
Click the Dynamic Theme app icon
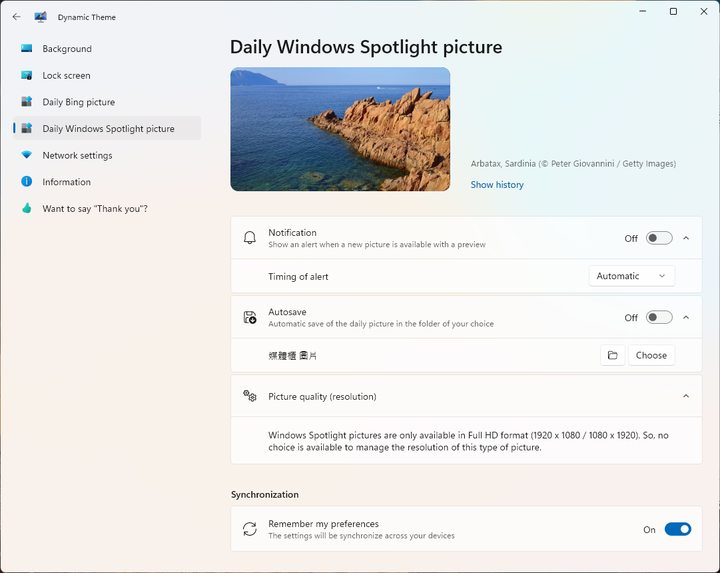40,17
